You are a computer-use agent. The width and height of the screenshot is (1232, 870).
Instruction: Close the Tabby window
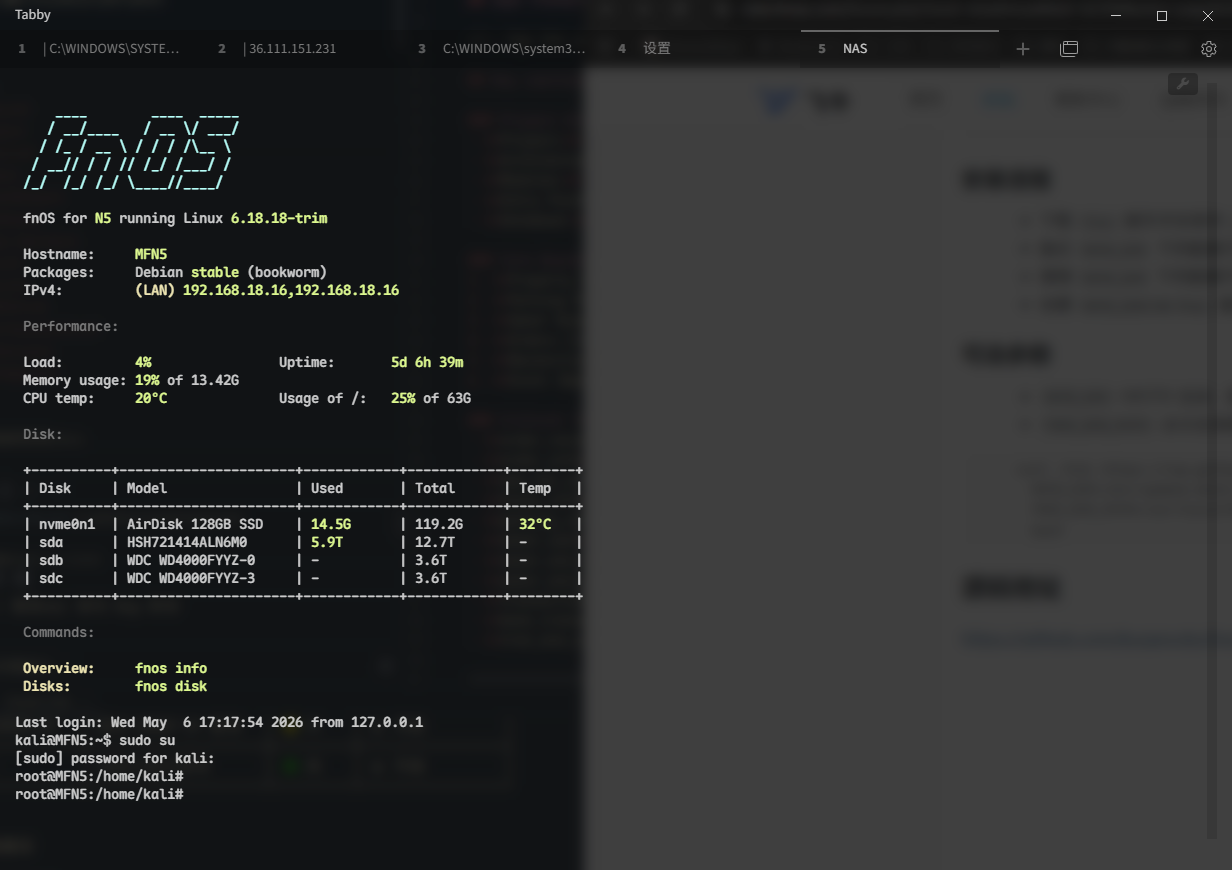1208,15
